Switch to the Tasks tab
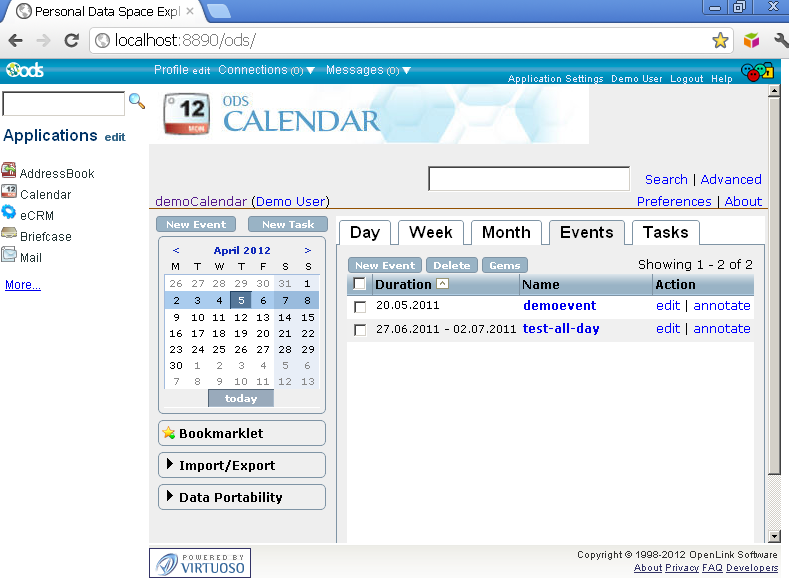 (665, 232)
